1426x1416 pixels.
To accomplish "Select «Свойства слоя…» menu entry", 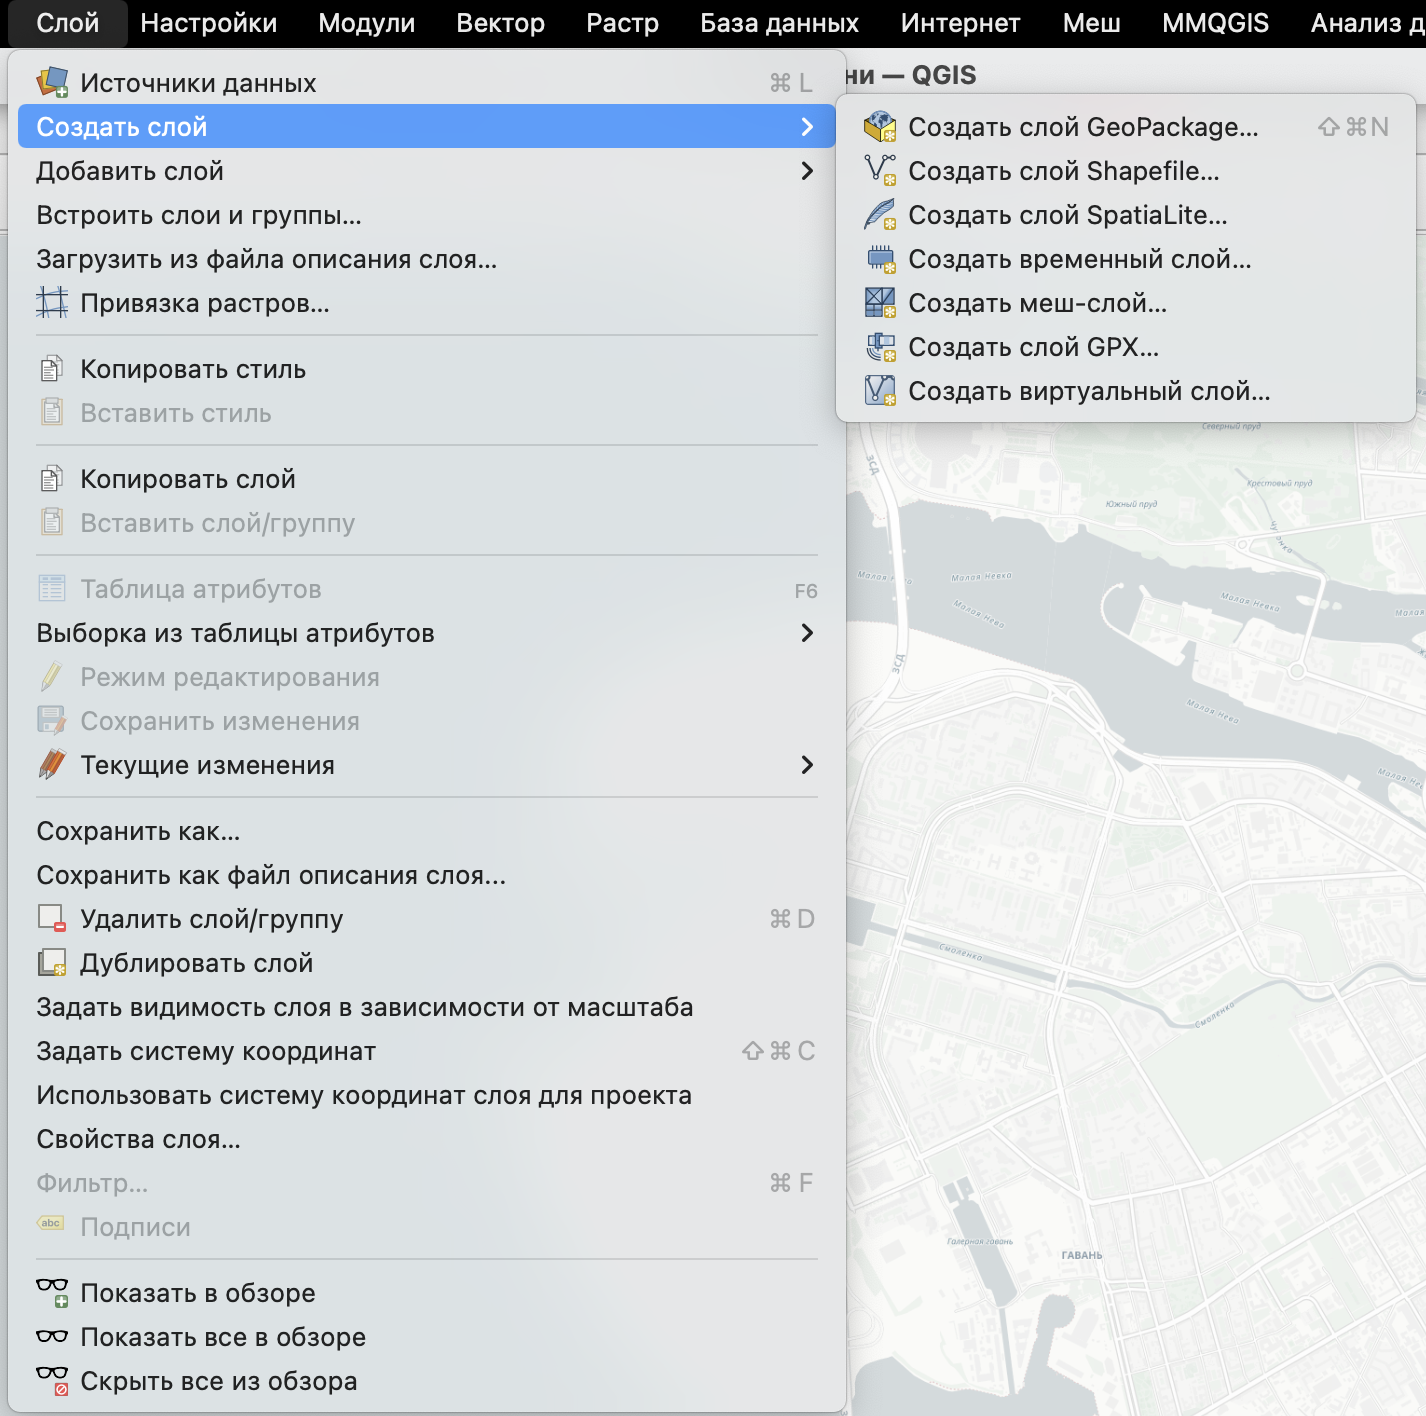I will click(139, 1139).
